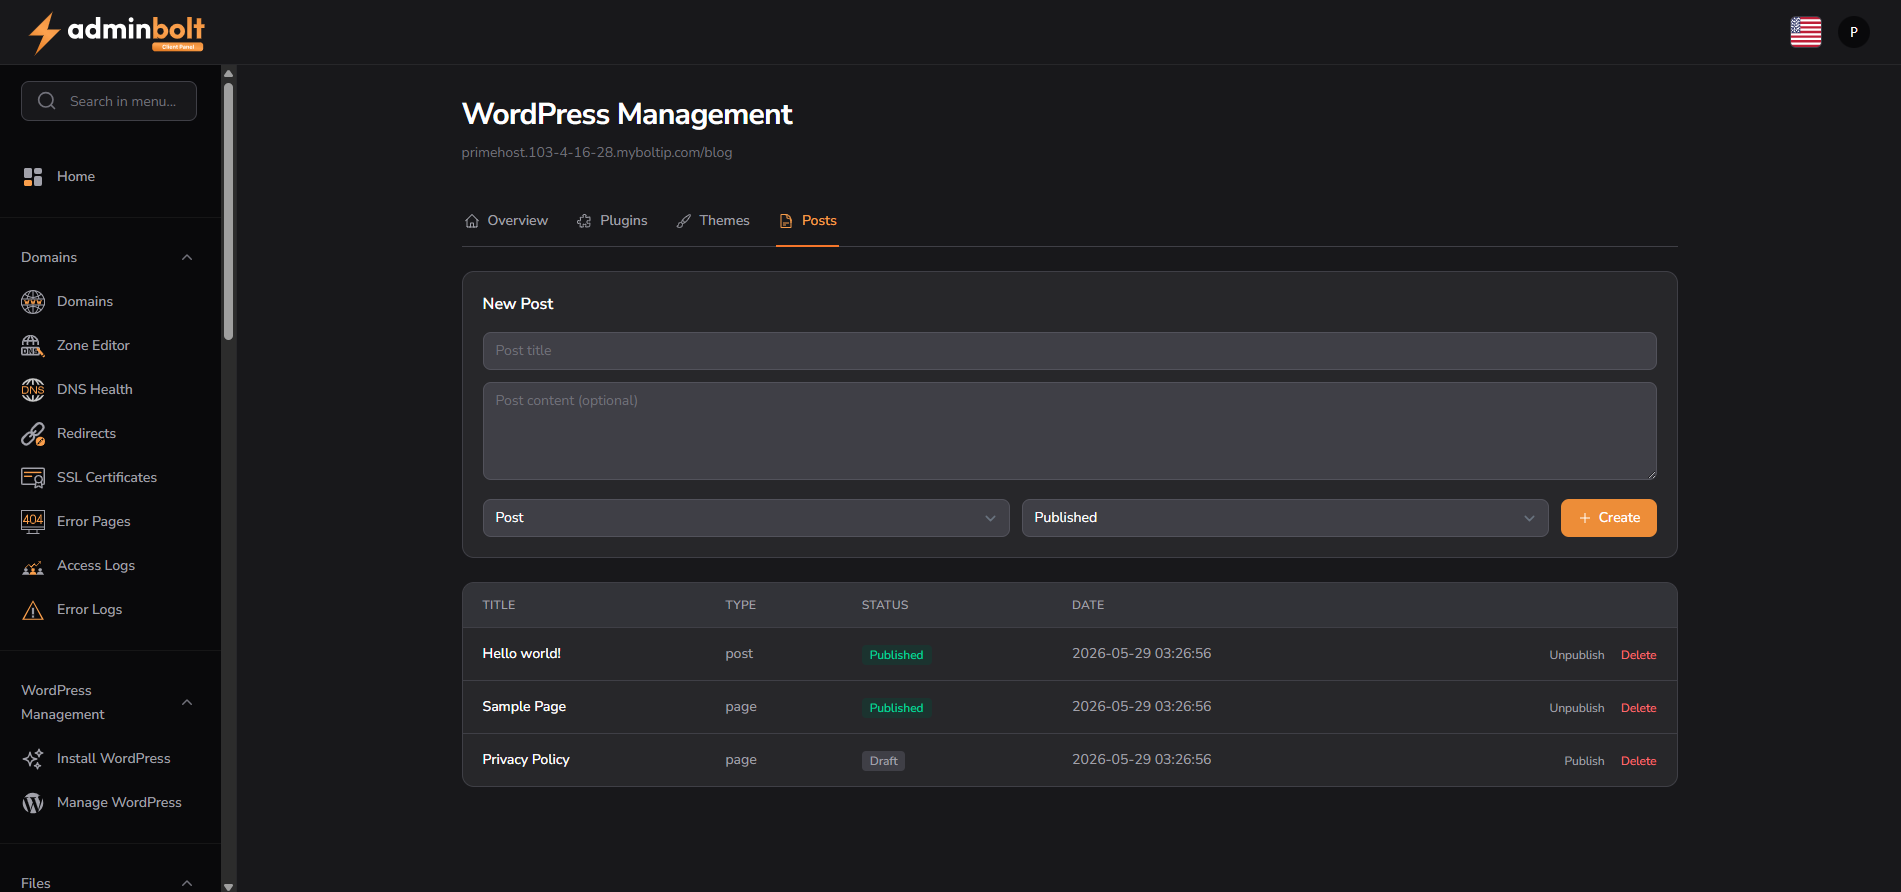
Task: Collapse the Files sidebar section
Action: pyautogui.click(x=187, y=883)
